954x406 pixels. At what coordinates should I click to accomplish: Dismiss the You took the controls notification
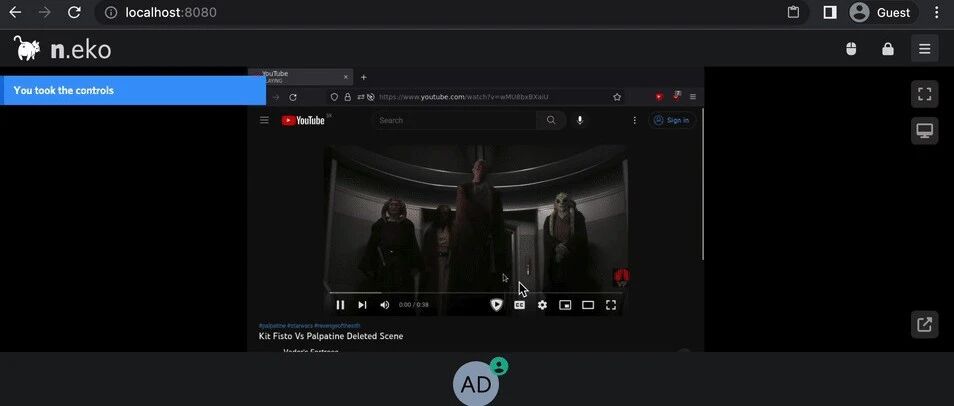click(x=133, y=90)
